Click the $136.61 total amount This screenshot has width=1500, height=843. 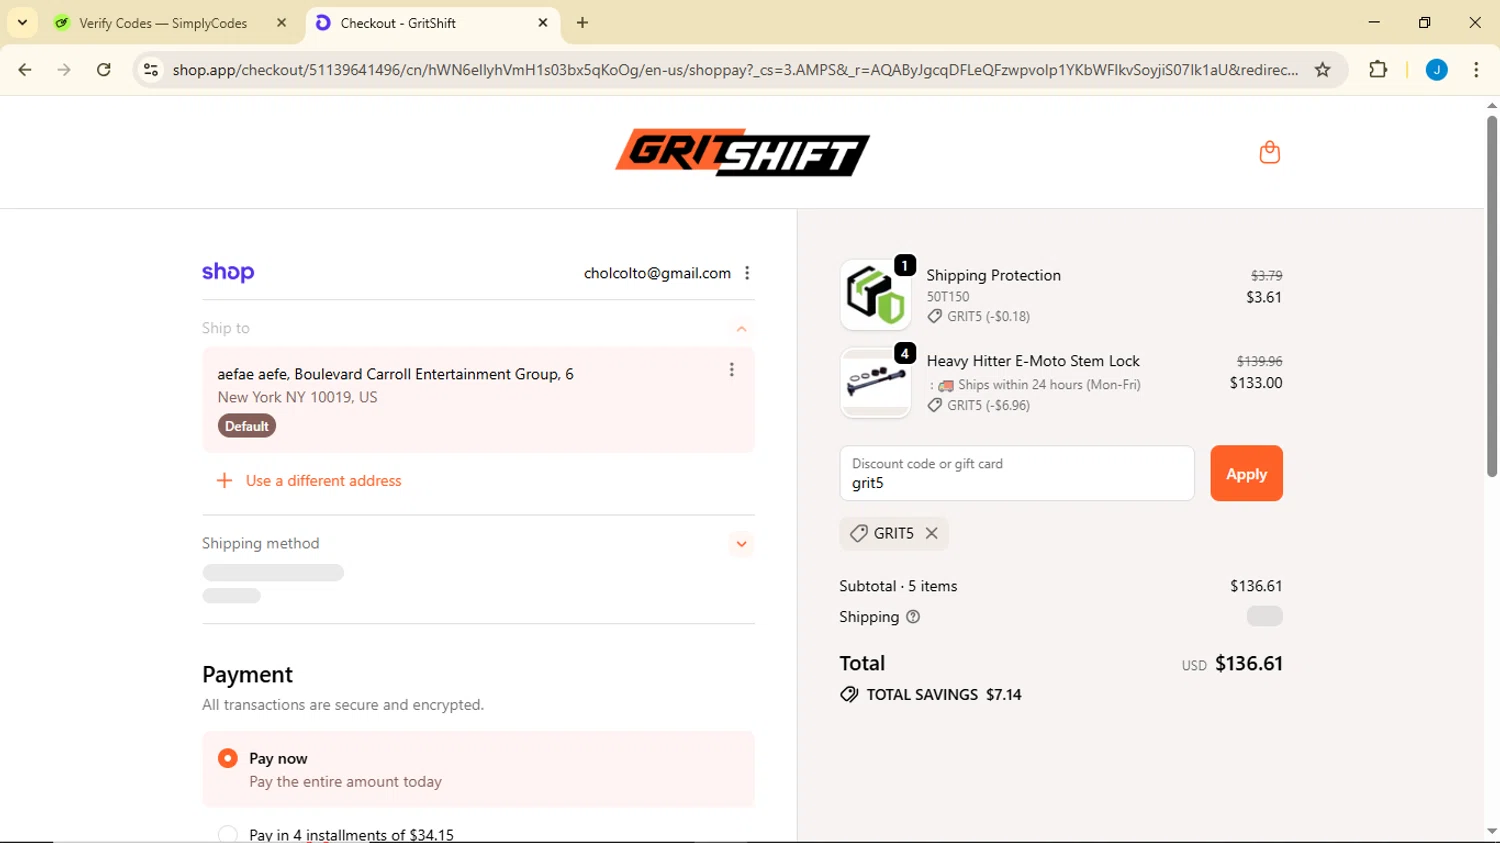coord(1248,664)
